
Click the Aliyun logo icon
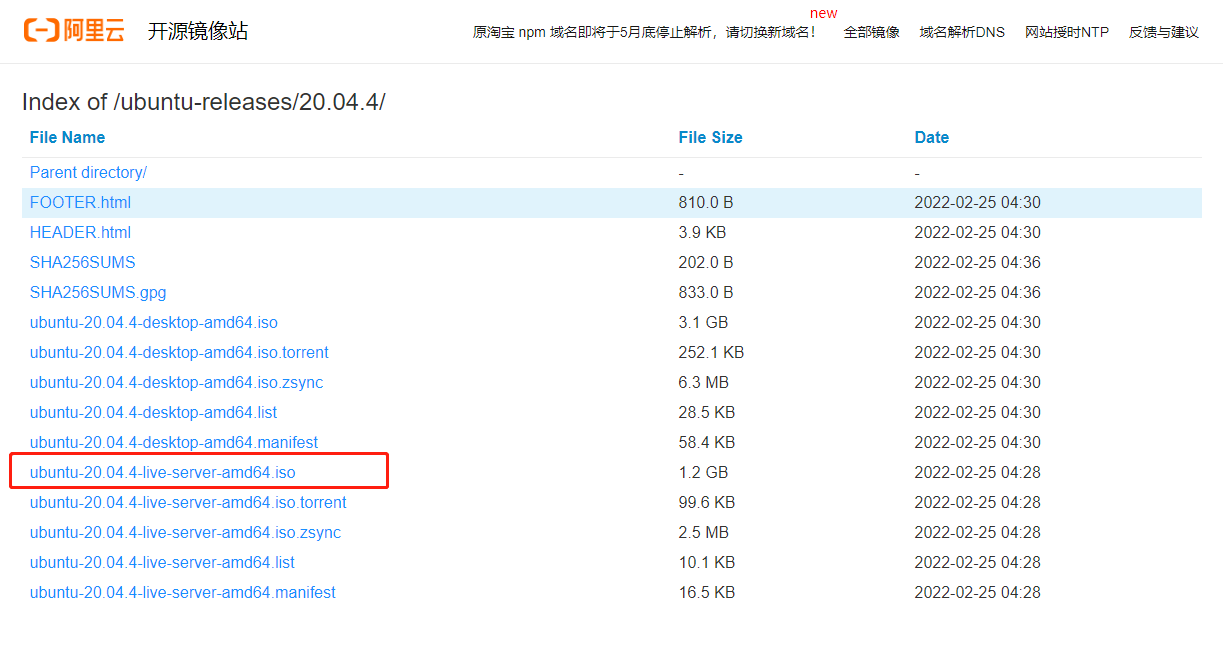coord(74,31)
